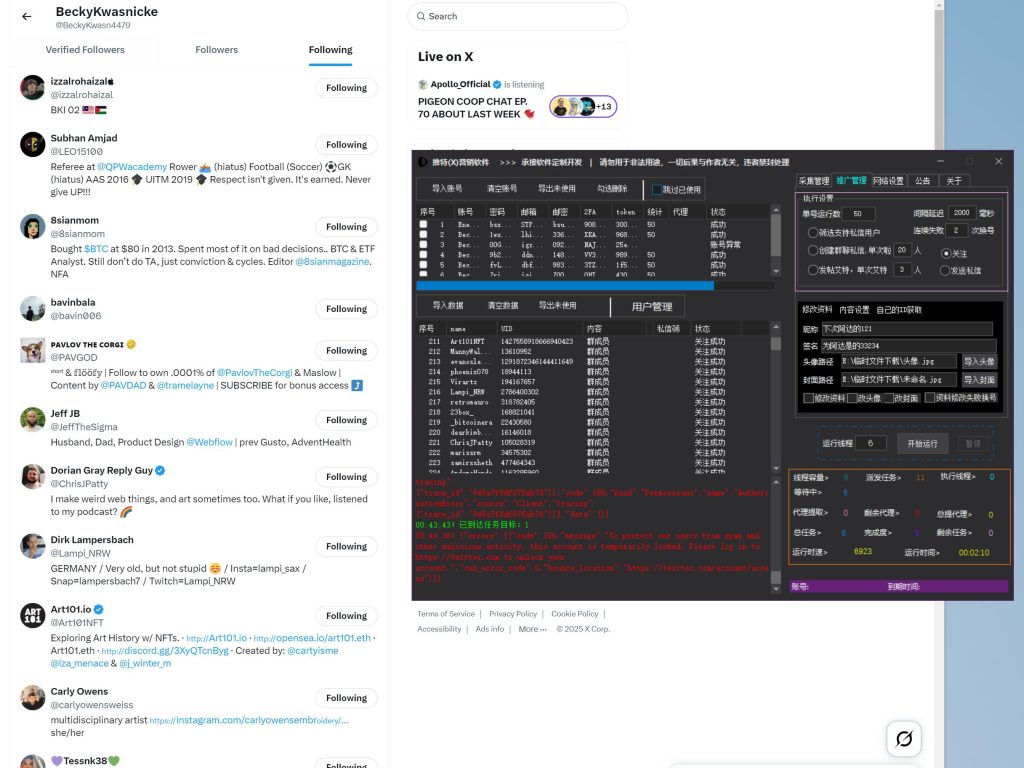Enable the 修改资料 checkbox
Screen dimensions: 1024x768
point(808,398)
